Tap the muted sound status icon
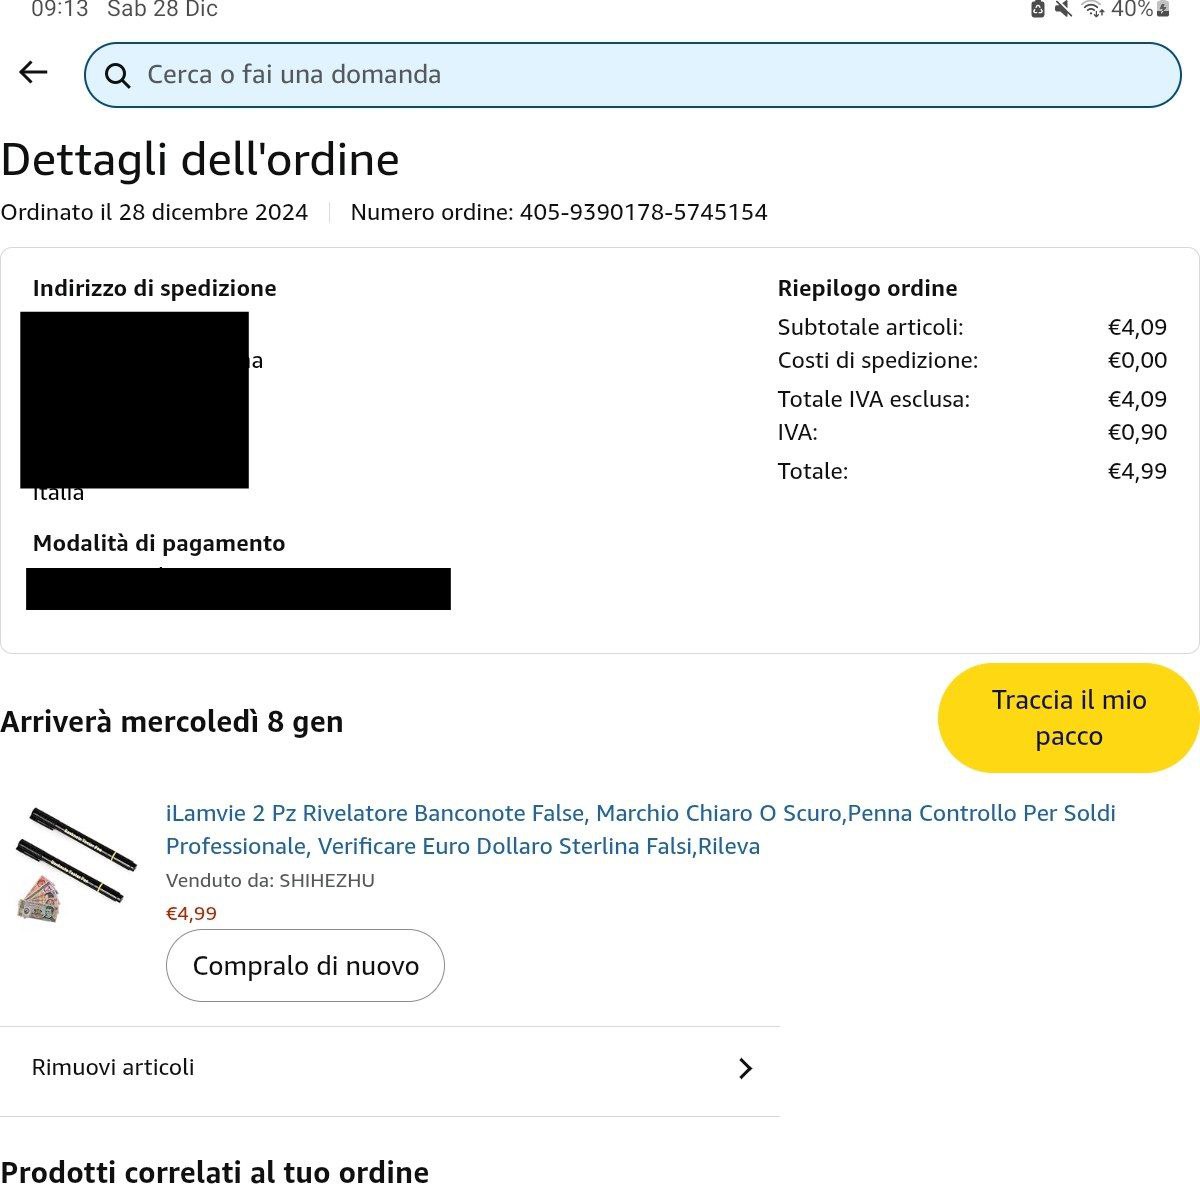The height and width of the screenshot is (1193, 1200). click(1064, 9)
